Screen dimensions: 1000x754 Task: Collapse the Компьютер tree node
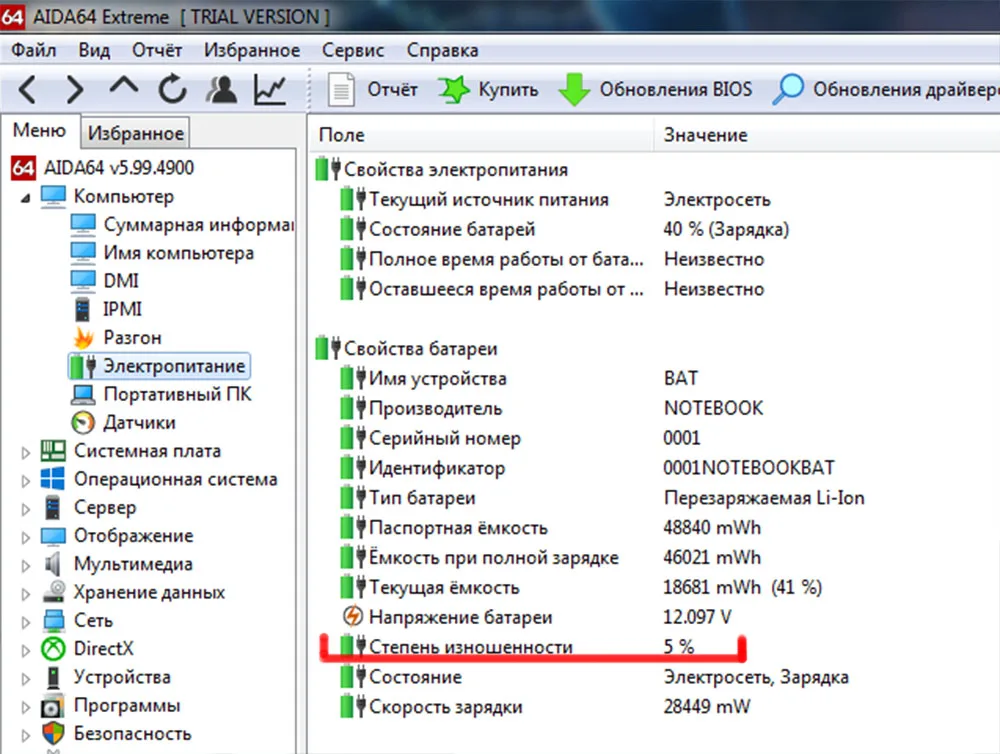26,198
